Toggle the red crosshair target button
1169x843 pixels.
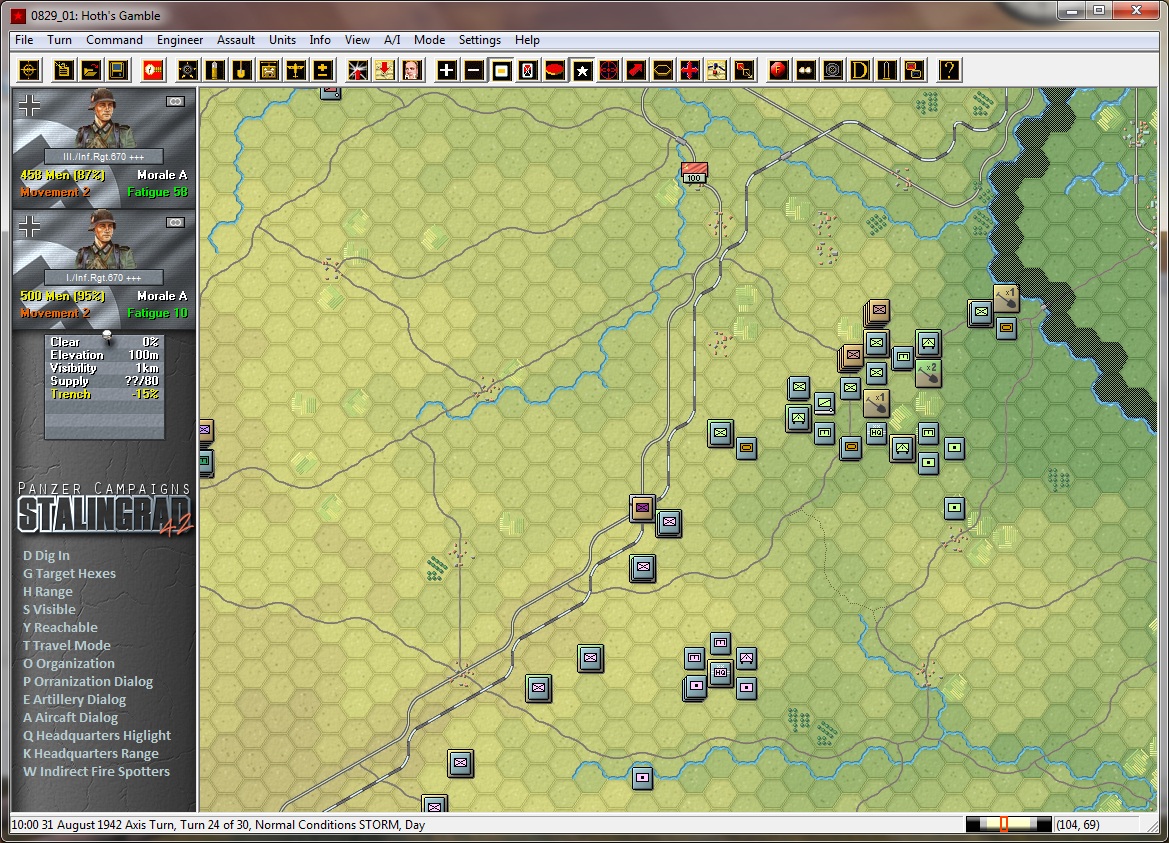click(609, 70)
